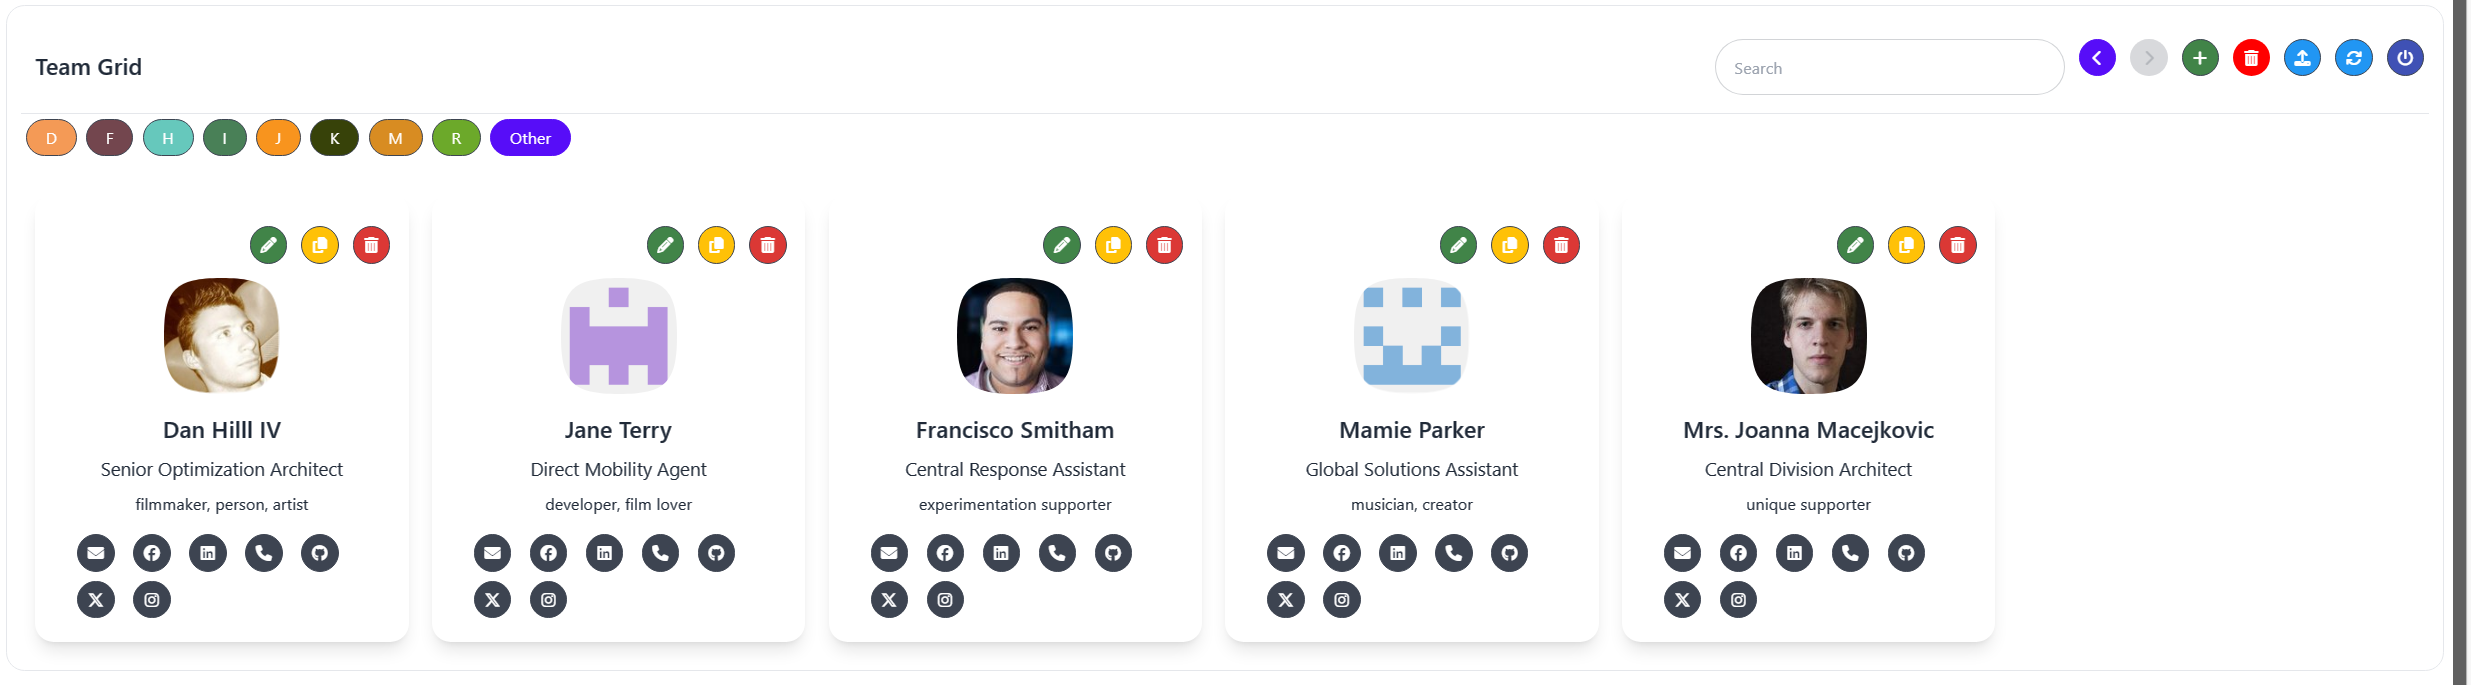This screenshot has height=685, width=2471.
Task: Select the Other filter pill
Action: pos(530,138)
